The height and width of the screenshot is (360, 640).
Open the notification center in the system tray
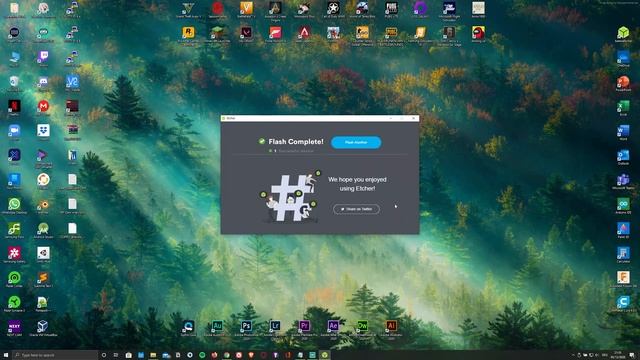coord(632,355)
